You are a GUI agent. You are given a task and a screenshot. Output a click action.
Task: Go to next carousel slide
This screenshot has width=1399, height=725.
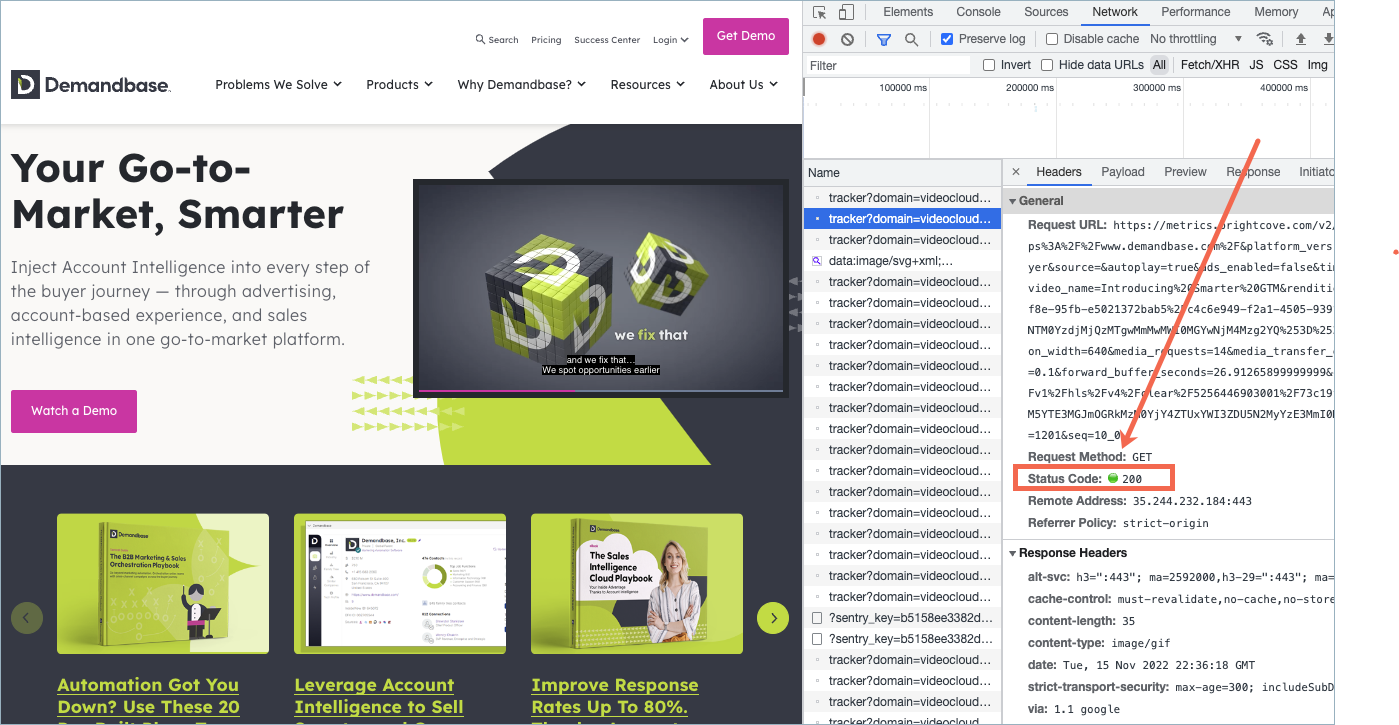773,618
